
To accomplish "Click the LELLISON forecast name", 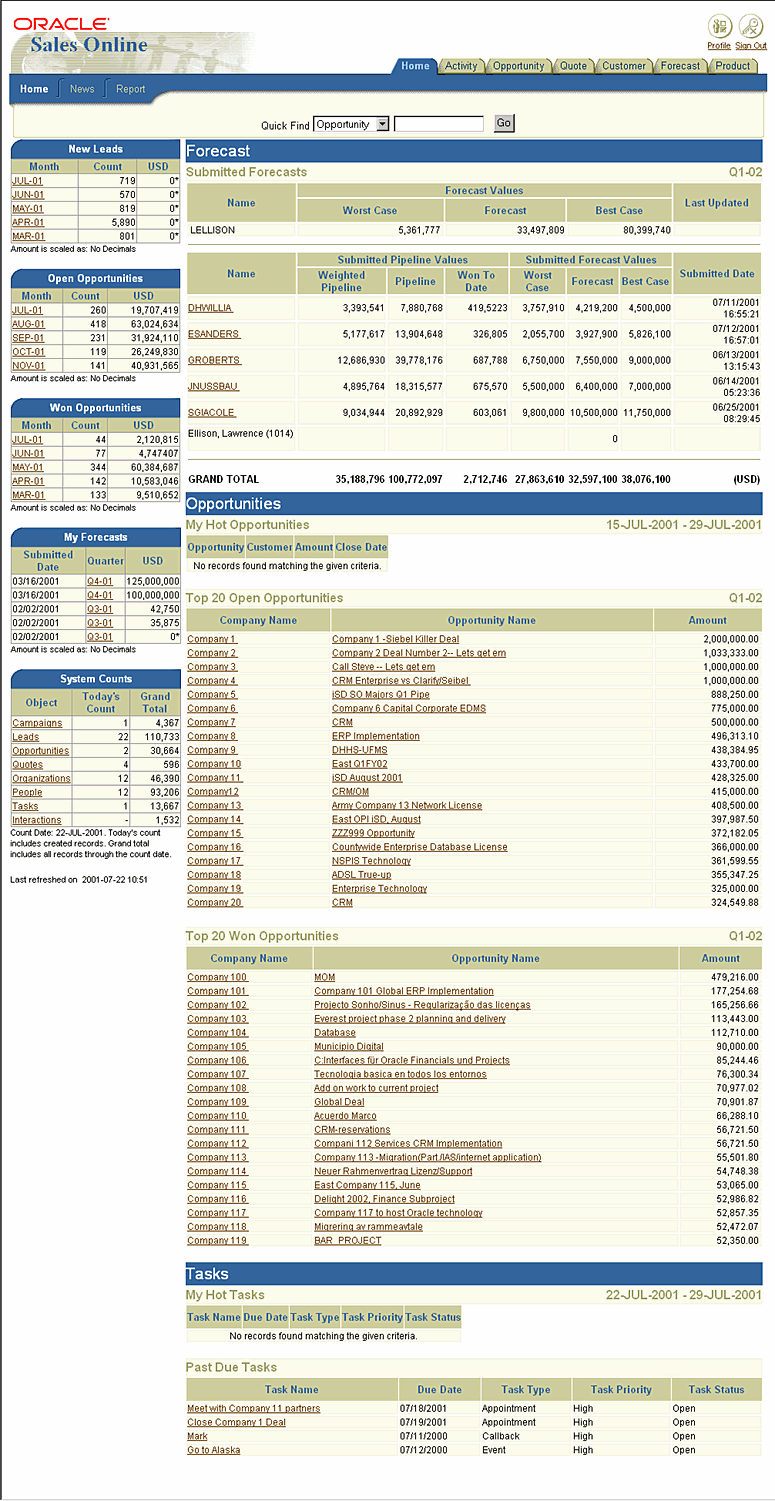I will (x=212, y=230).
